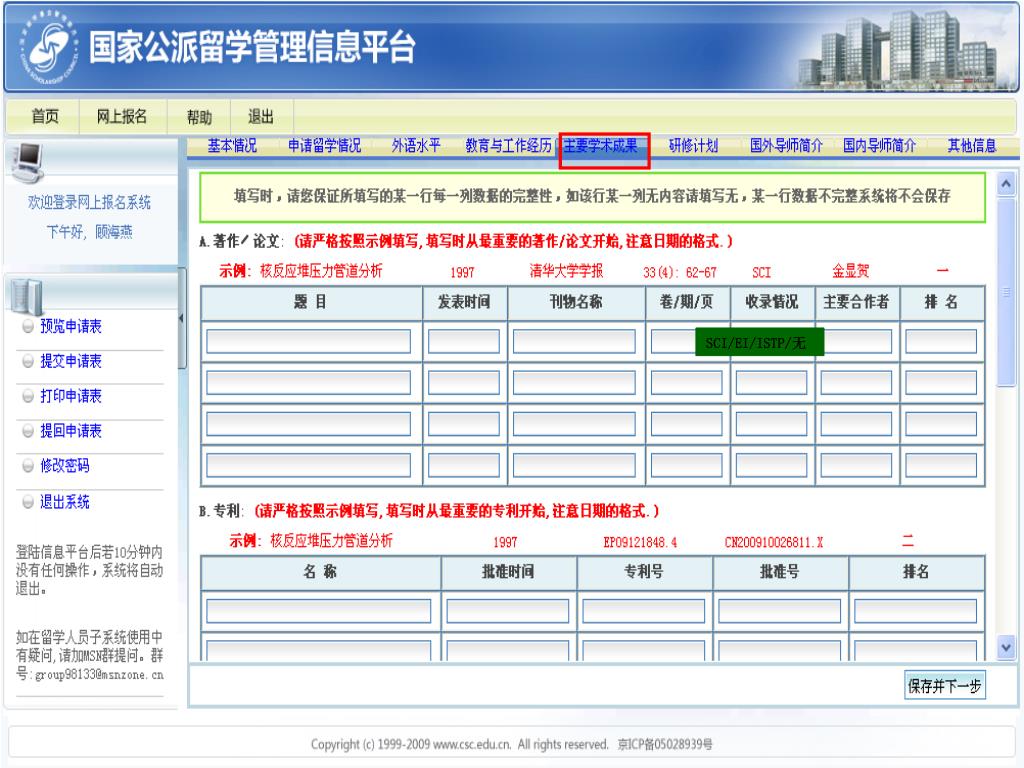The width and height of the screenshot is (1024, 768).
Task: Click the www.csc.edu.cn copyright footer text
Action: 472,744
